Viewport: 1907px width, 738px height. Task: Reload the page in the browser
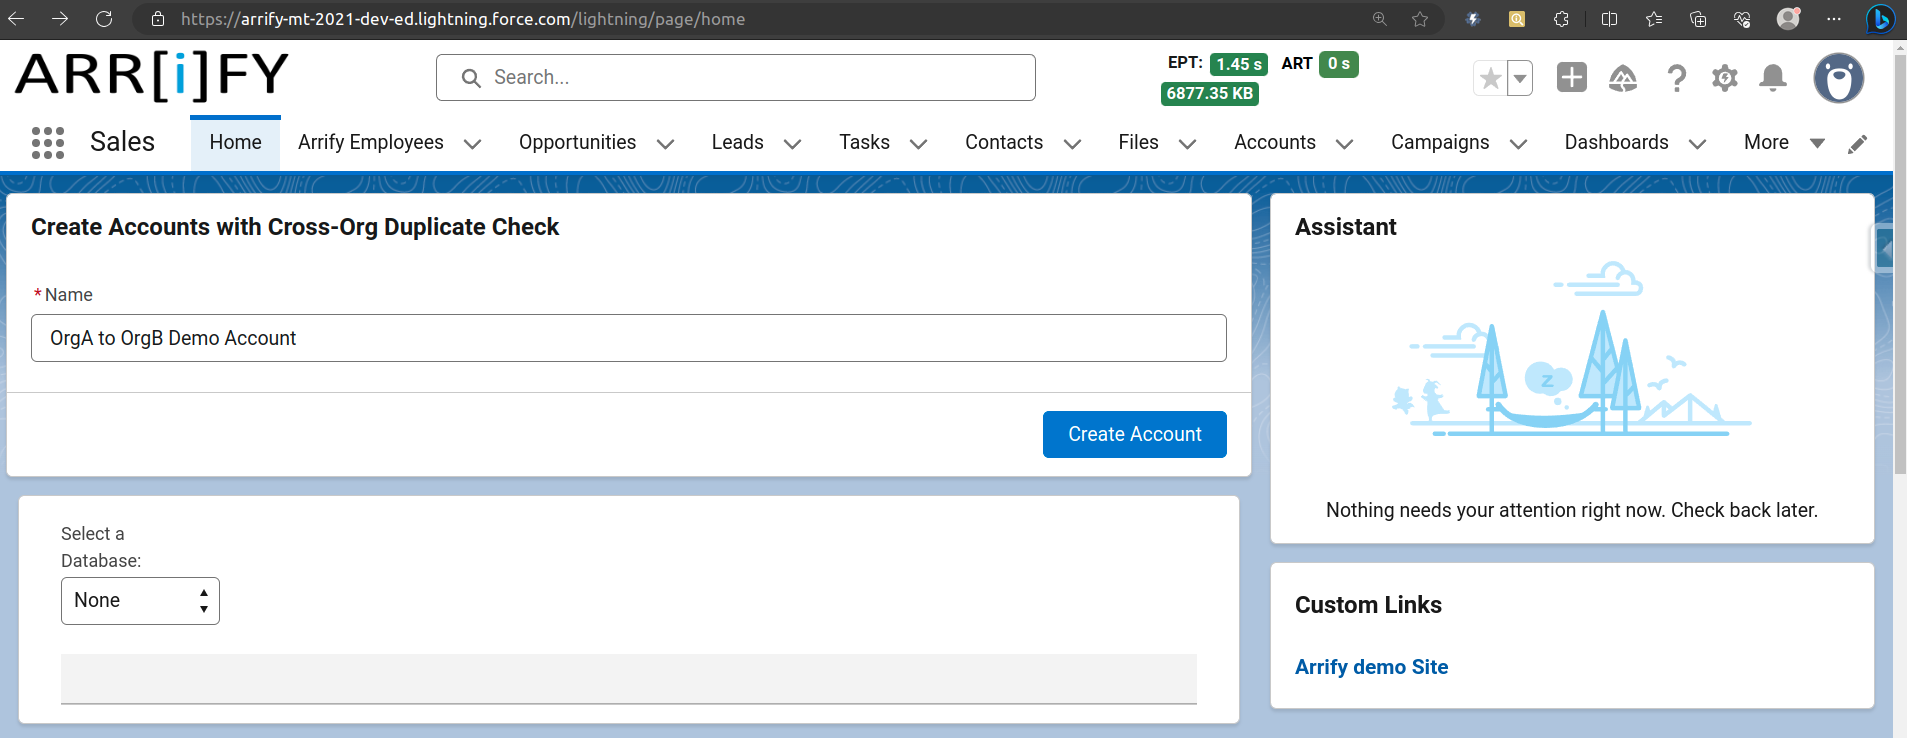tap(104, 19)
